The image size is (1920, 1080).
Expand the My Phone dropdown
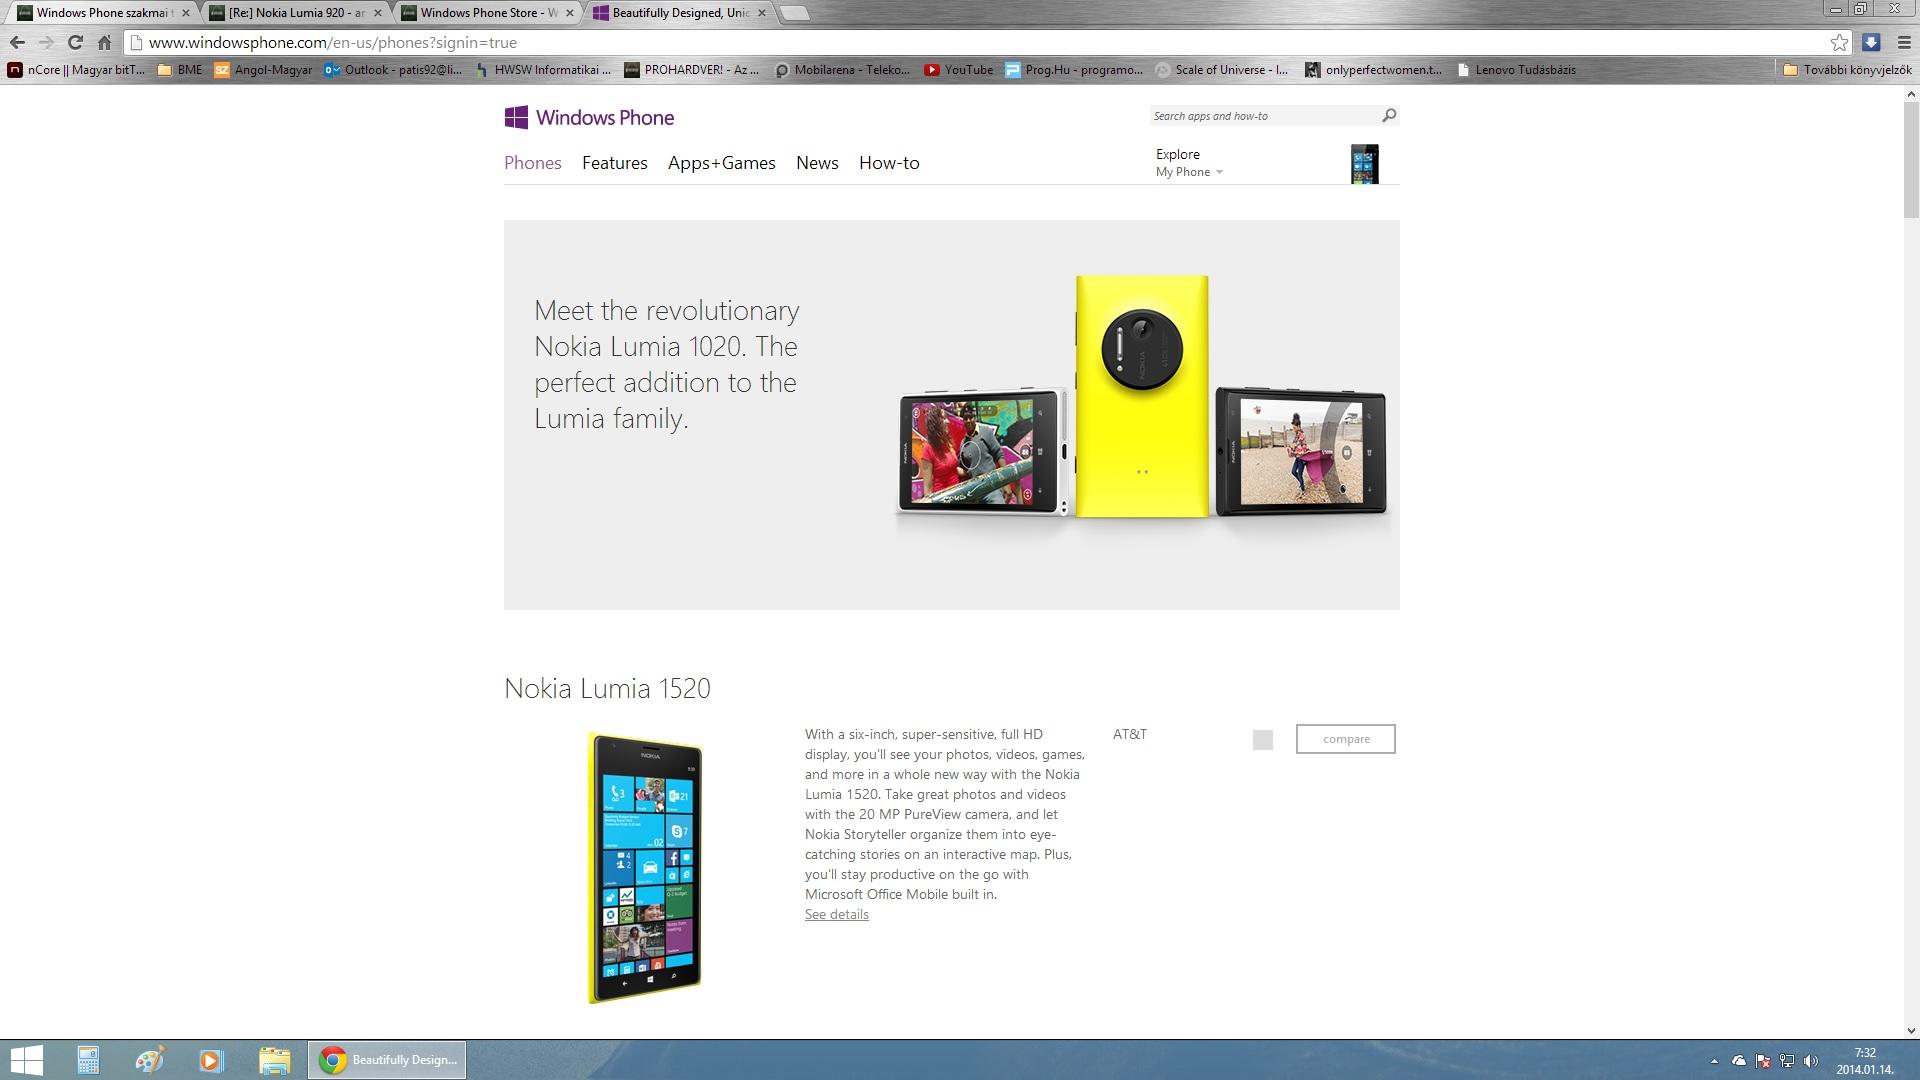click(x=1189, y=172)
